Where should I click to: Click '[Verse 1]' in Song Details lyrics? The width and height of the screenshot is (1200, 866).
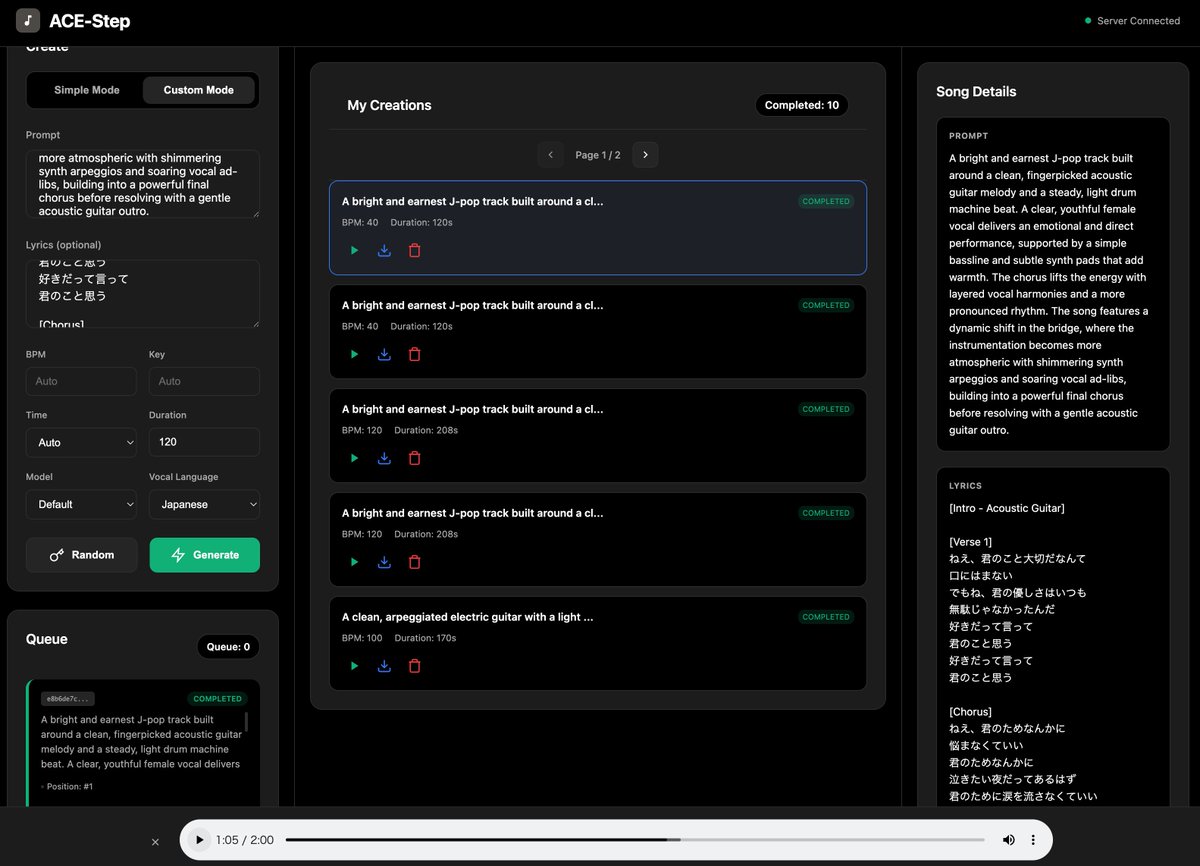tap(970, 542)
